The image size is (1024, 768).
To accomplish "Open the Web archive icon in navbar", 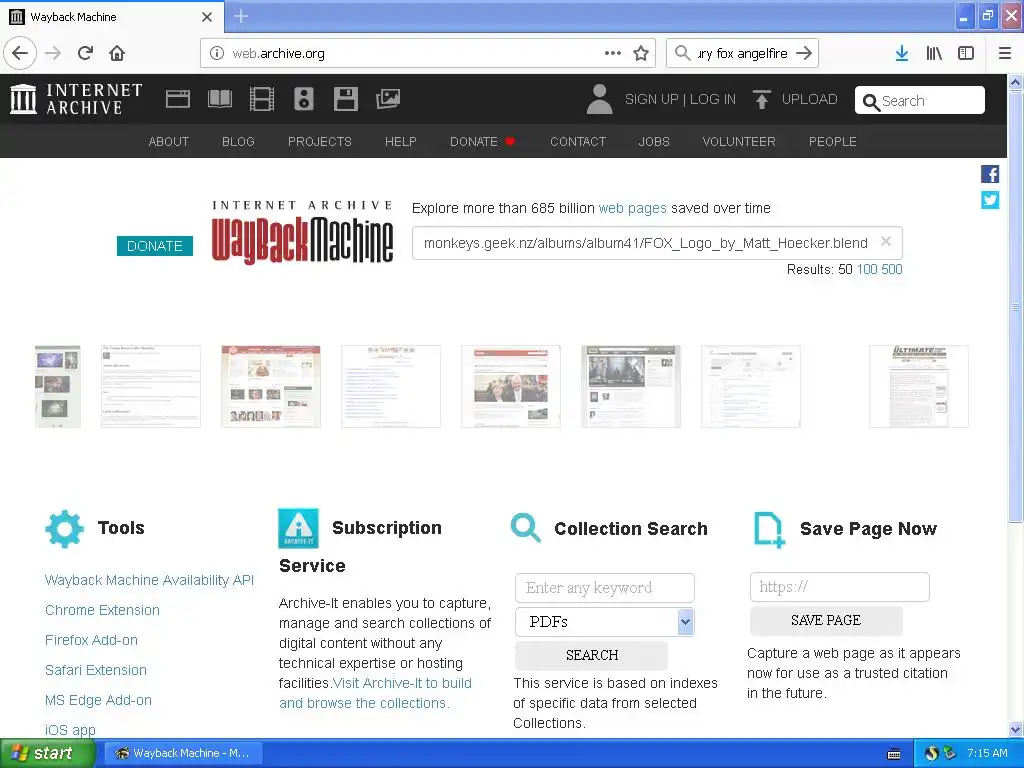I will coord(178,99).
